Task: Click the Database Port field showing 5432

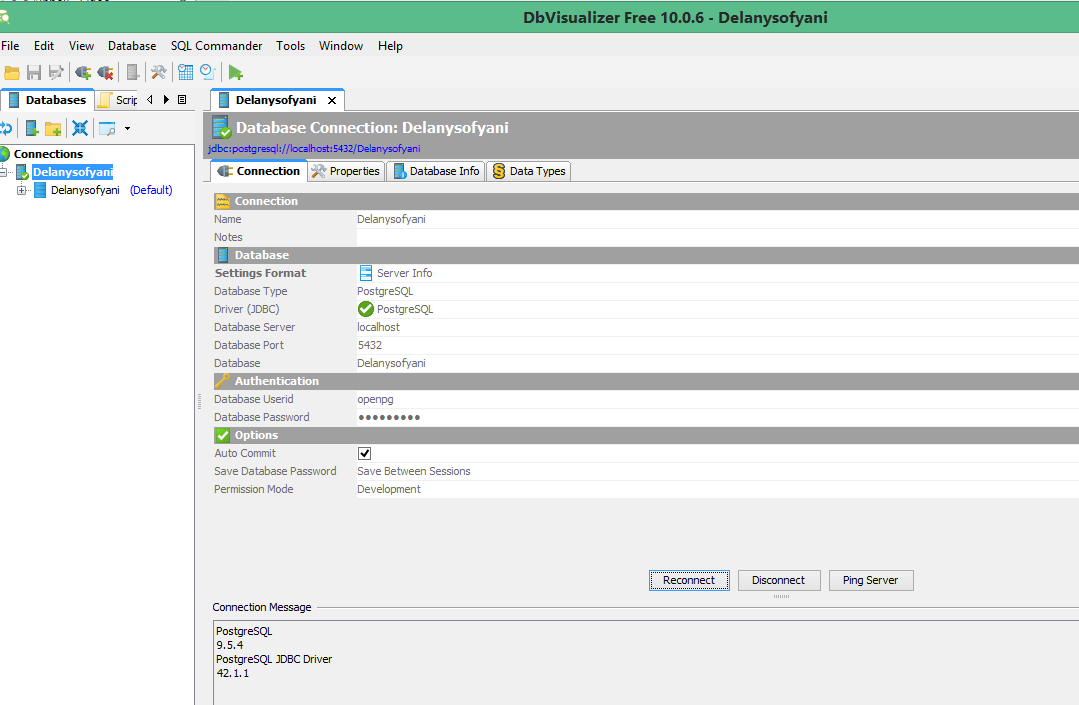Action: 717,345
